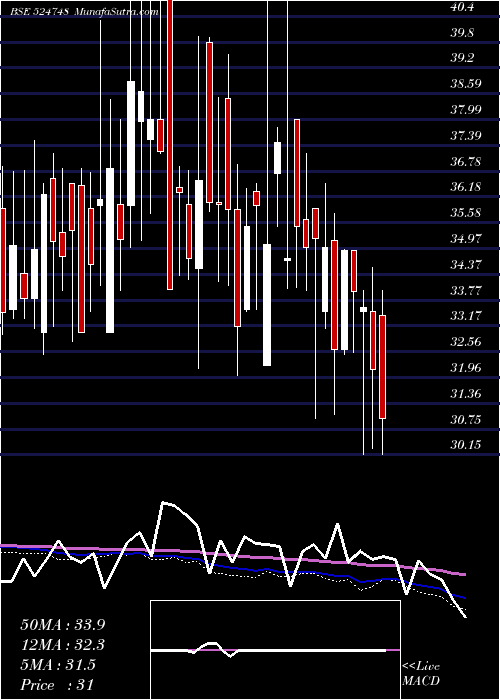Click the 36.78 price axis label
Viewport: 500px width, 700px height.
click(x=466, y=162)
